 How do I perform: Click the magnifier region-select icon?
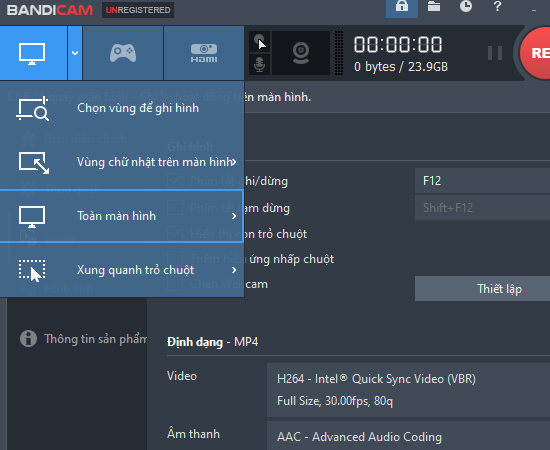pyautogui.click(x=33, y=109)
